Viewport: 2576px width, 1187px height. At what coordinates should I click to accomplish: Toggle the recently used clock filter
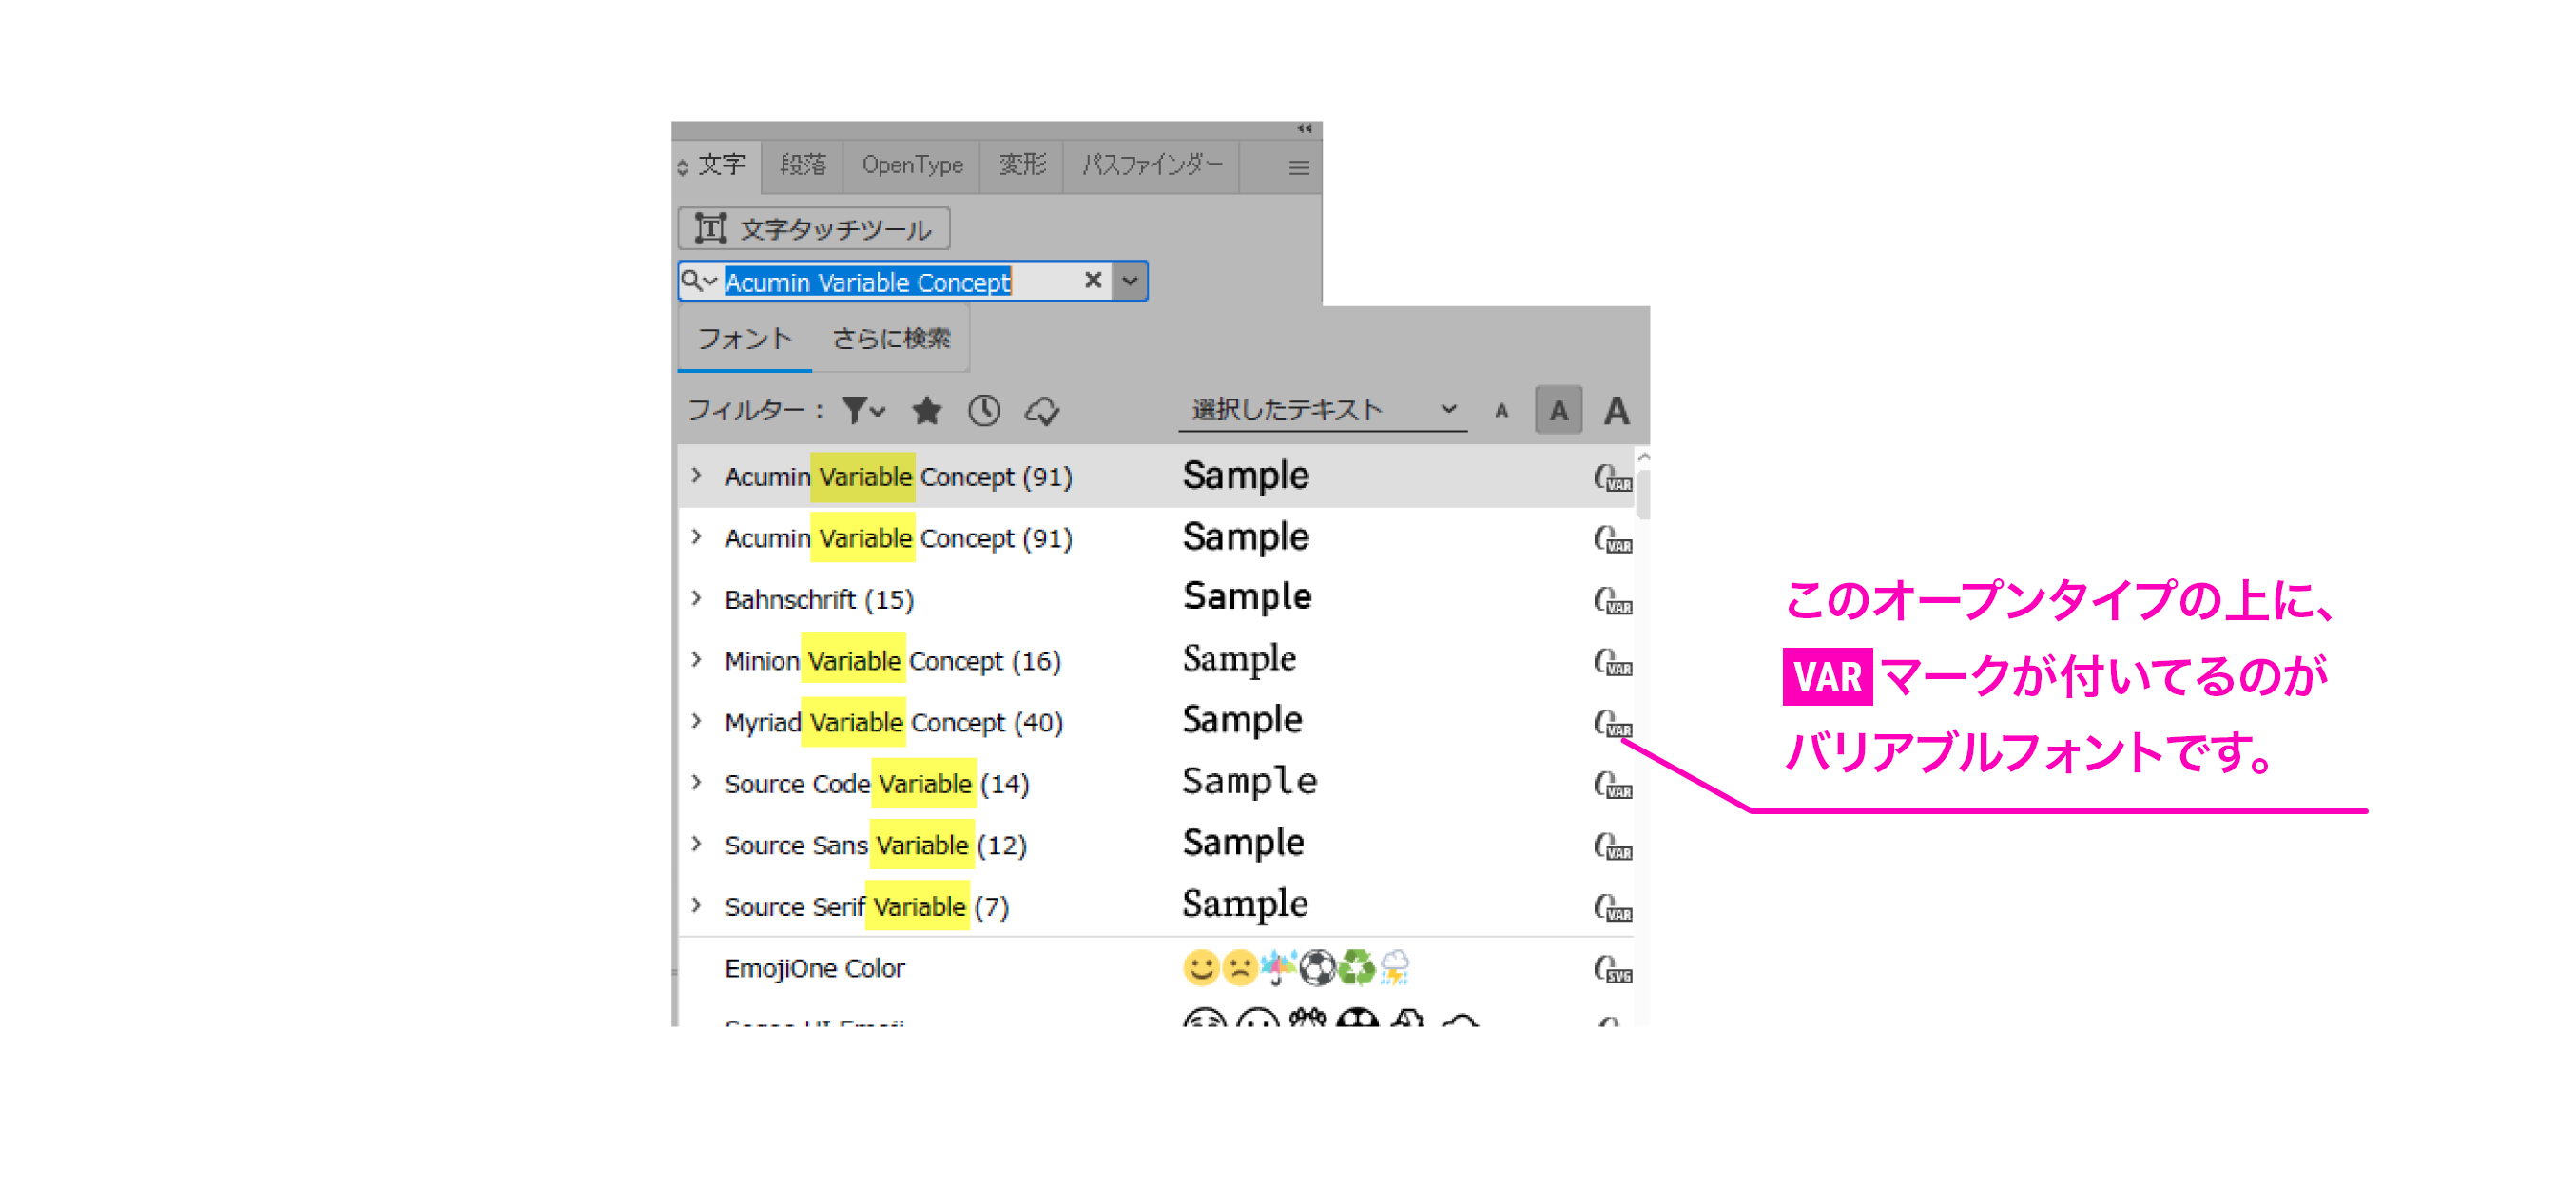pyautogui.click(x=984, y=411)
